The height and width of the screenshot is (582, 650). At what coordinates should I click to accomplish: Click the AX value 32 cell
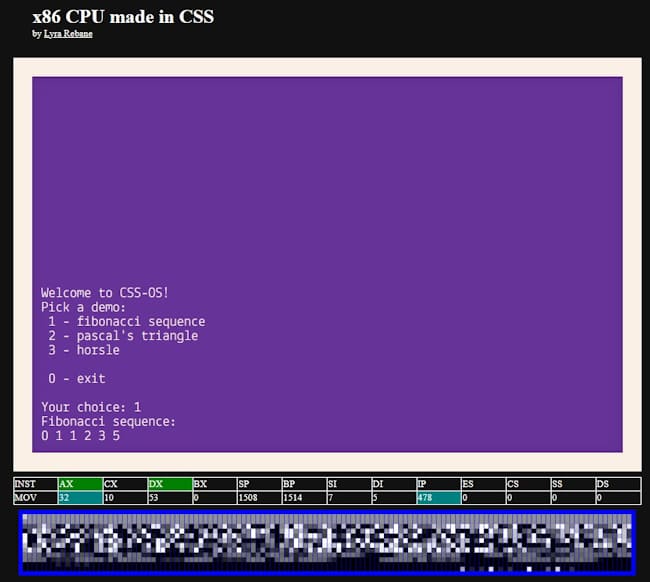pos(80,497)
